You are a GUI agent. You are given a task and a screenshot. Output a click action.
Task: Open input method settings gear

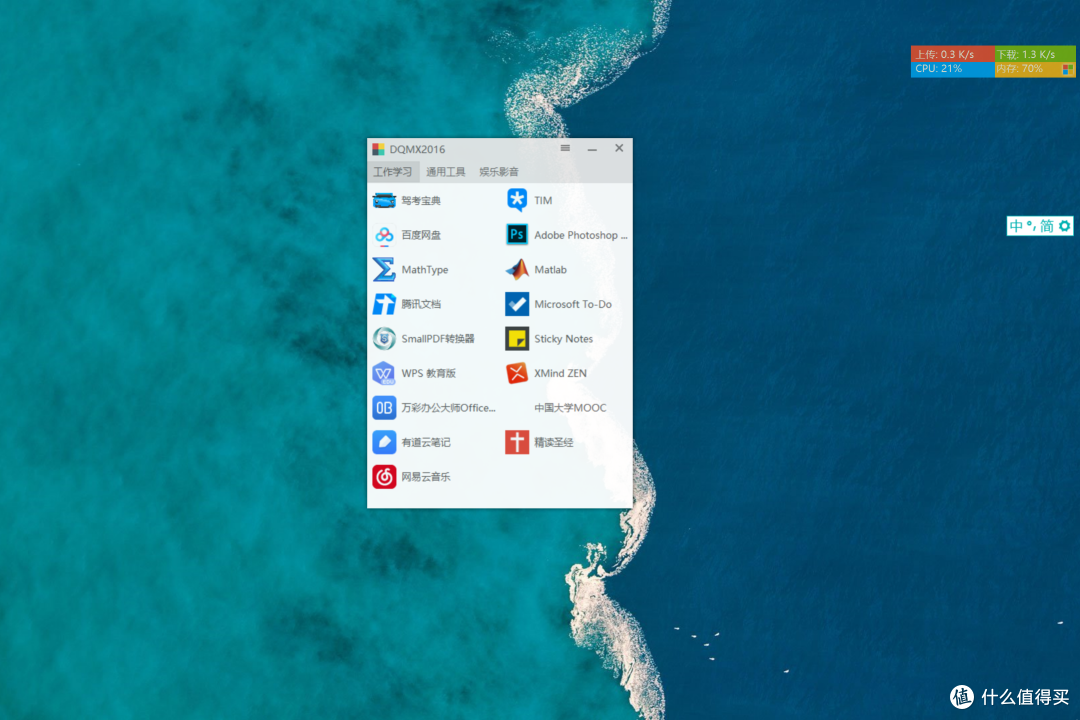(1064, 226)
